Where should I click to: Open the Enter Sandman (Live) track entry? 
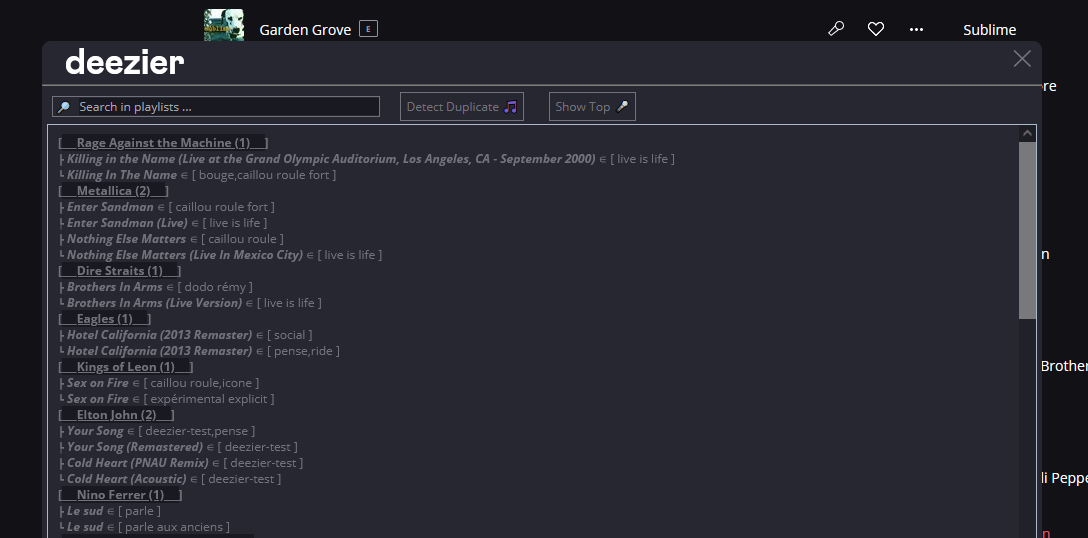point(127,223)
